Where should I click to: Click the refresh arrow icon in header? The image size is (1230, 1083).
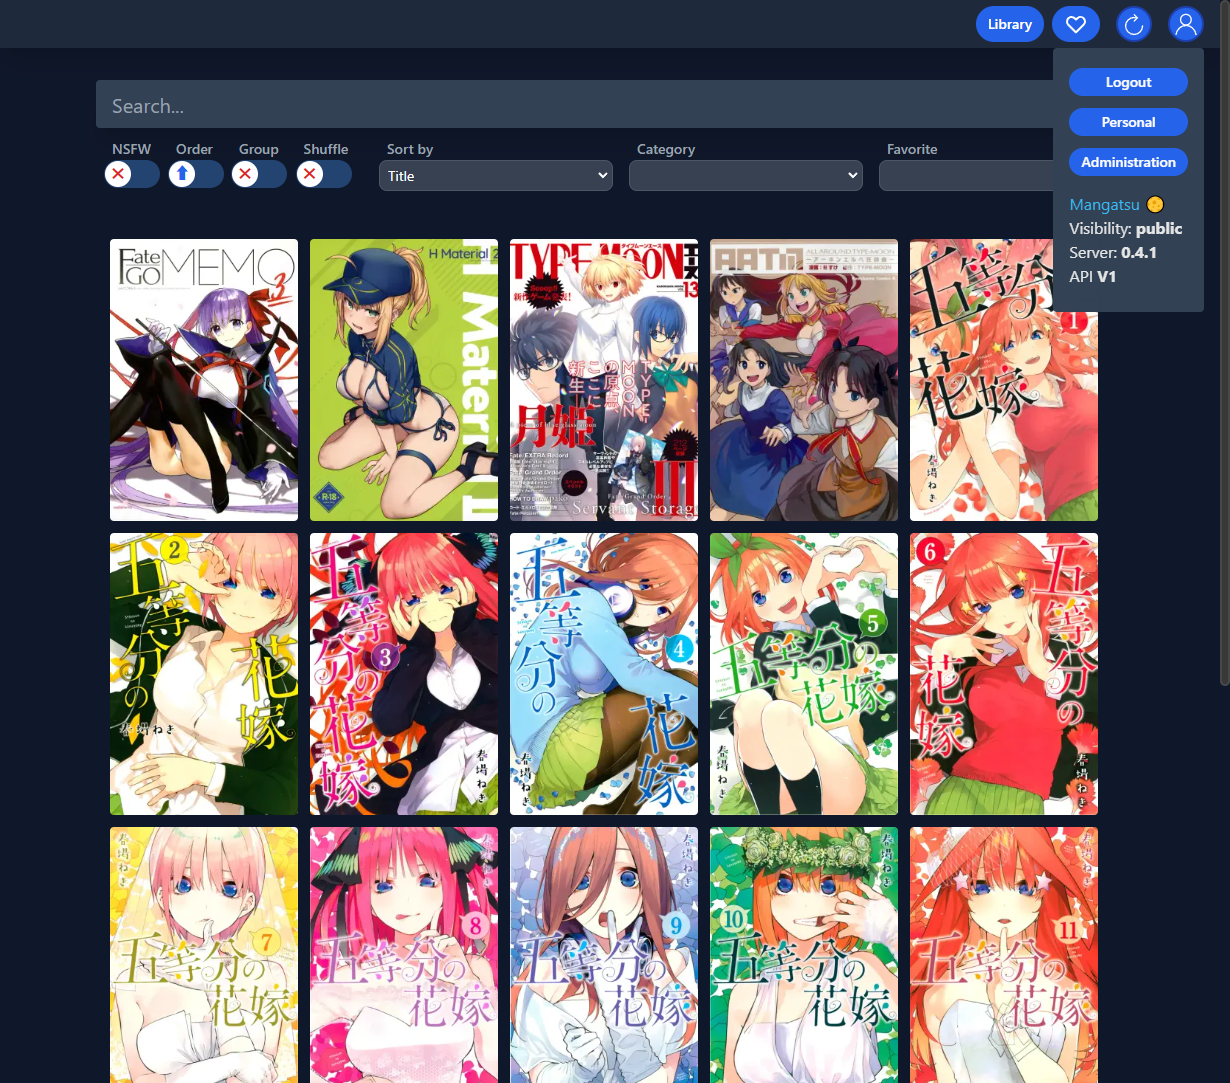pos(1134,24)
